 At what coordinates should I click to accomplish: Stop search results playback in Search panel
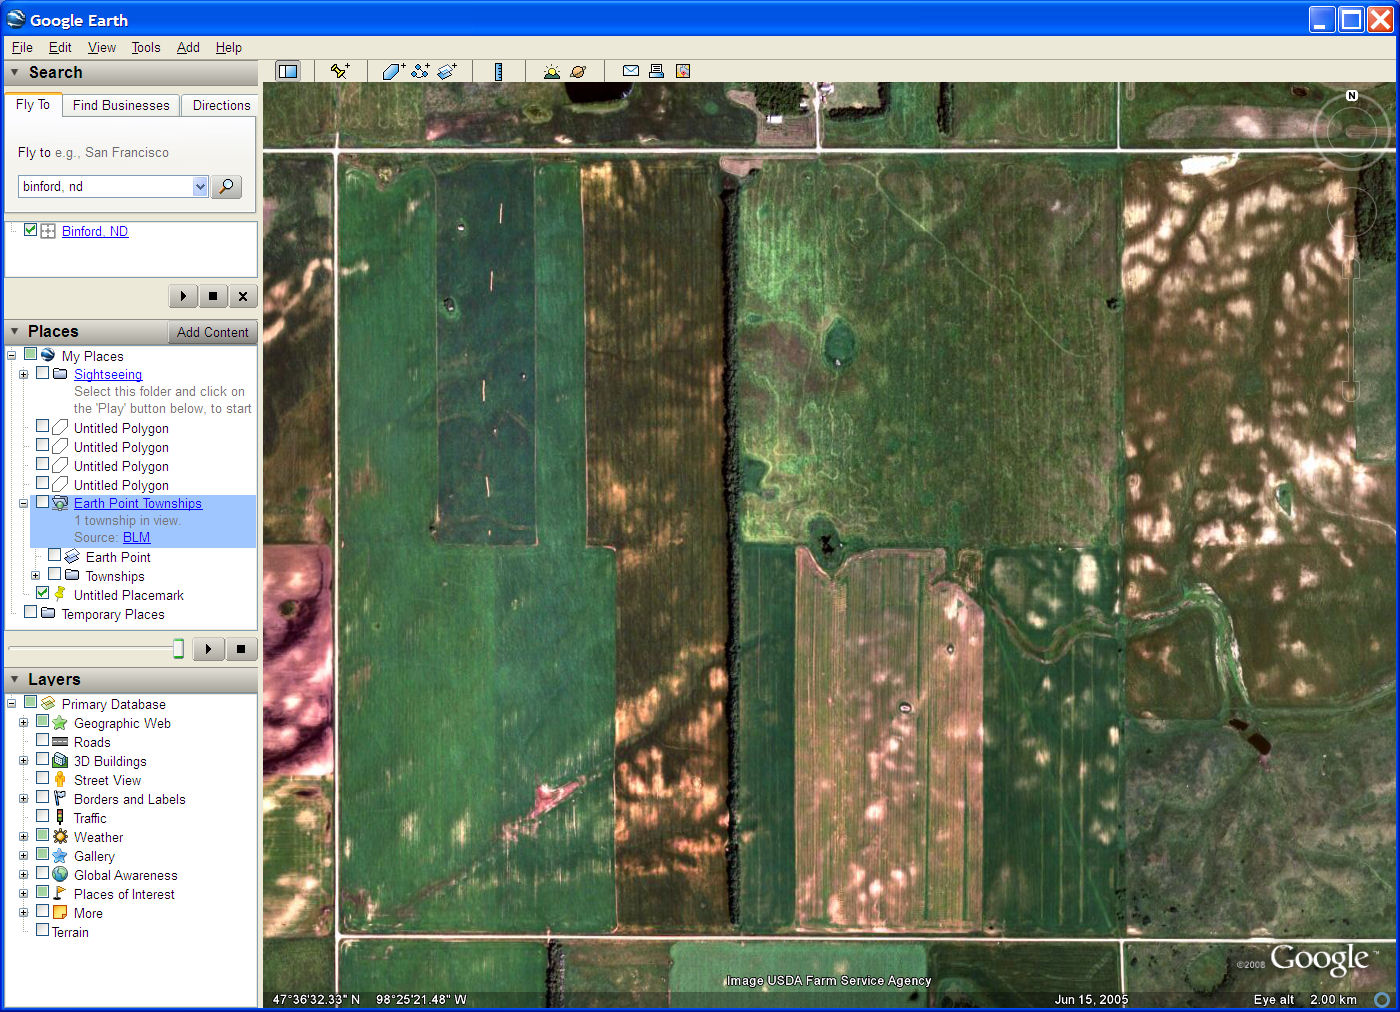[213, 296]
